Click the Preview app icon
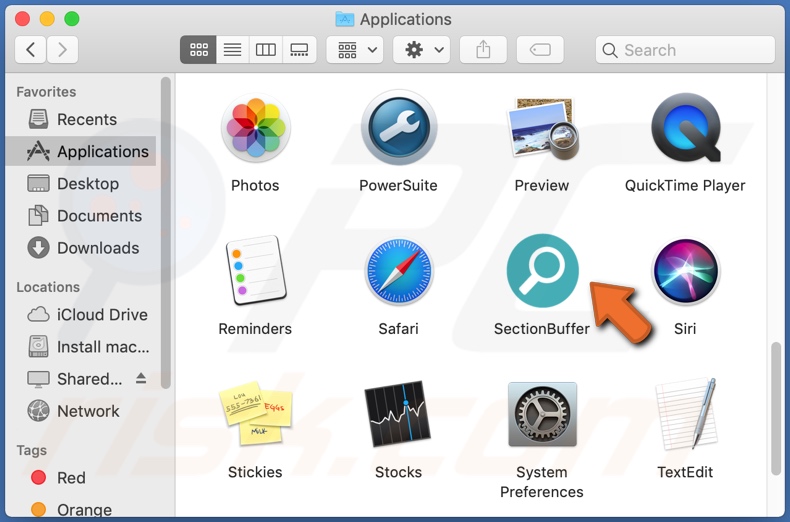 pos(542,128)
